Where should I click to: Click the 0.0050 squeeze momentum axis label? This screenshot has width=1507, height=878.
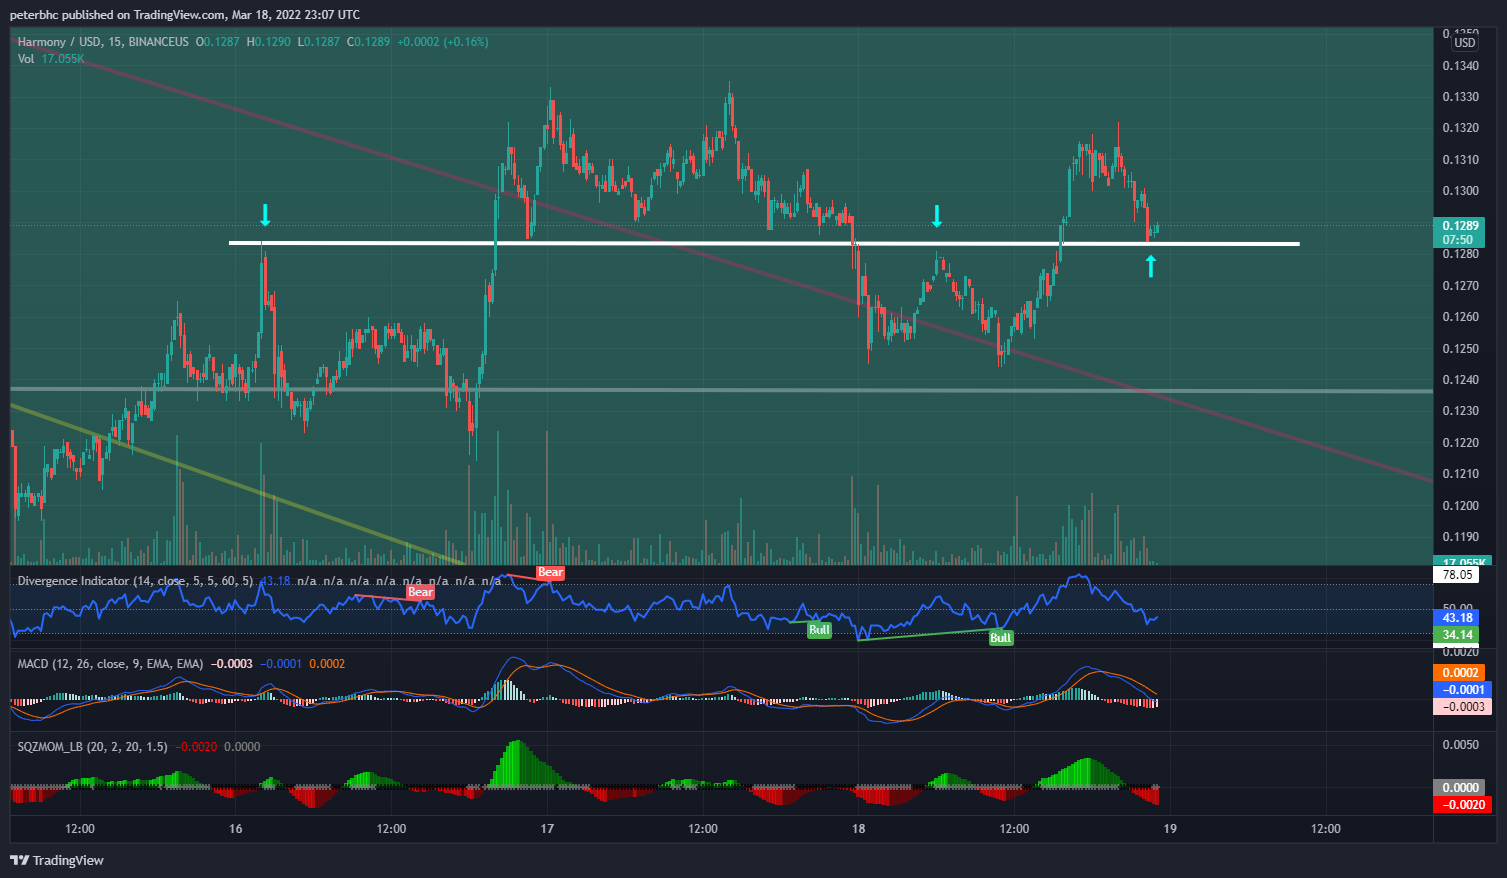pyautogui.click(x=1460, y=745)
